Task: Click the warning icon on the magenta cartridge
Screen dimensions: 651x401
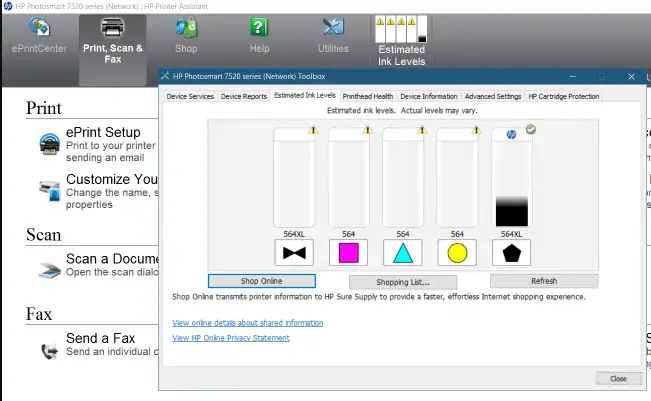Action: pos(367,130)
